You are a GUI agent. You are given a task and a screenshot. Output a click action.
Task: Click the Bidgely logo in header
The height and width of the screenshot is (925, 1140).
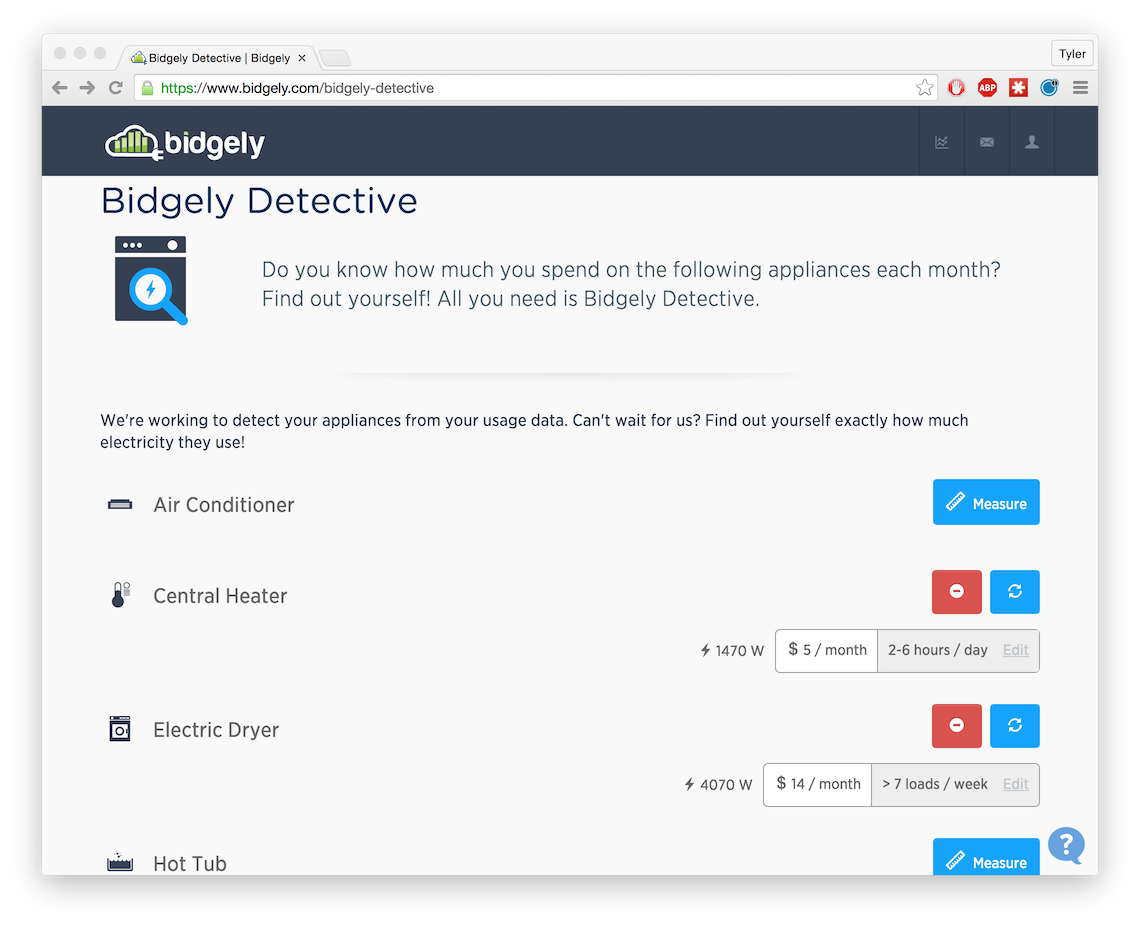(185, 143)
